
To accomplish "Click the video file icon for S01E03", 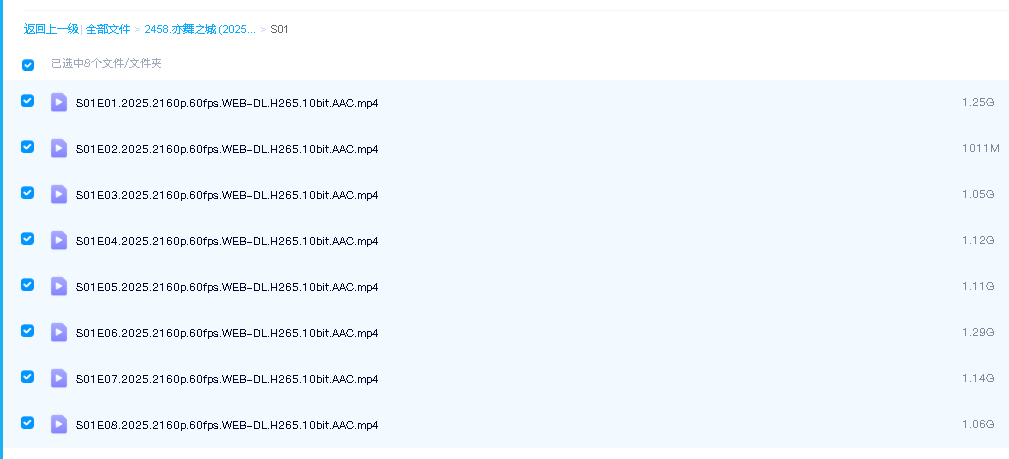I will click(59, 194).
